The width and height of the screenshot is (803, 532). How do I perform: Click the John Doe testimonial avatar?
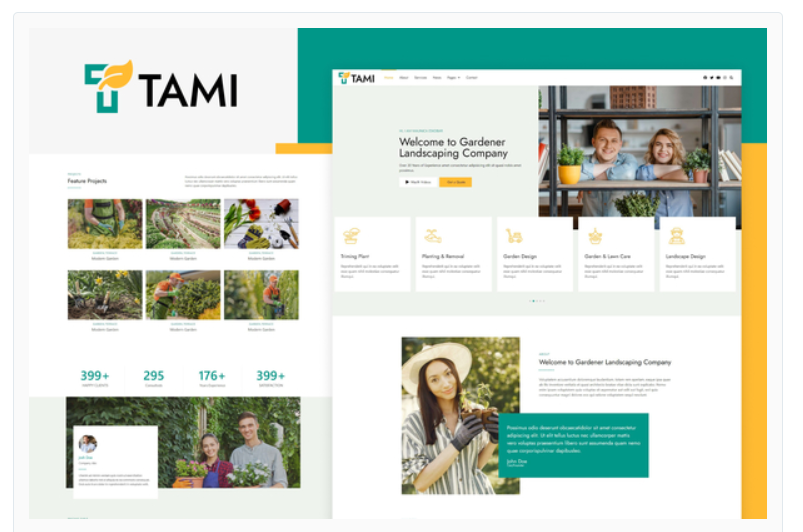tap(88, 444)
